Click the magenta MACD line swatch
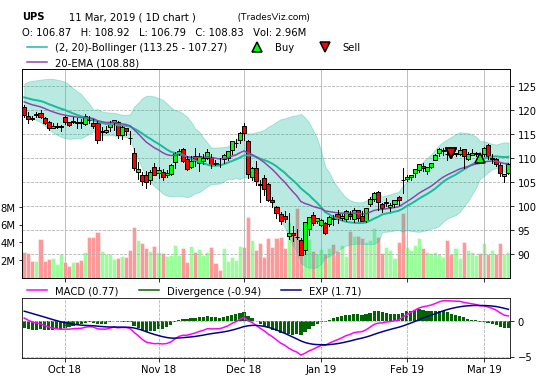This screenshot has width=541, height=386. pos(37,290)
